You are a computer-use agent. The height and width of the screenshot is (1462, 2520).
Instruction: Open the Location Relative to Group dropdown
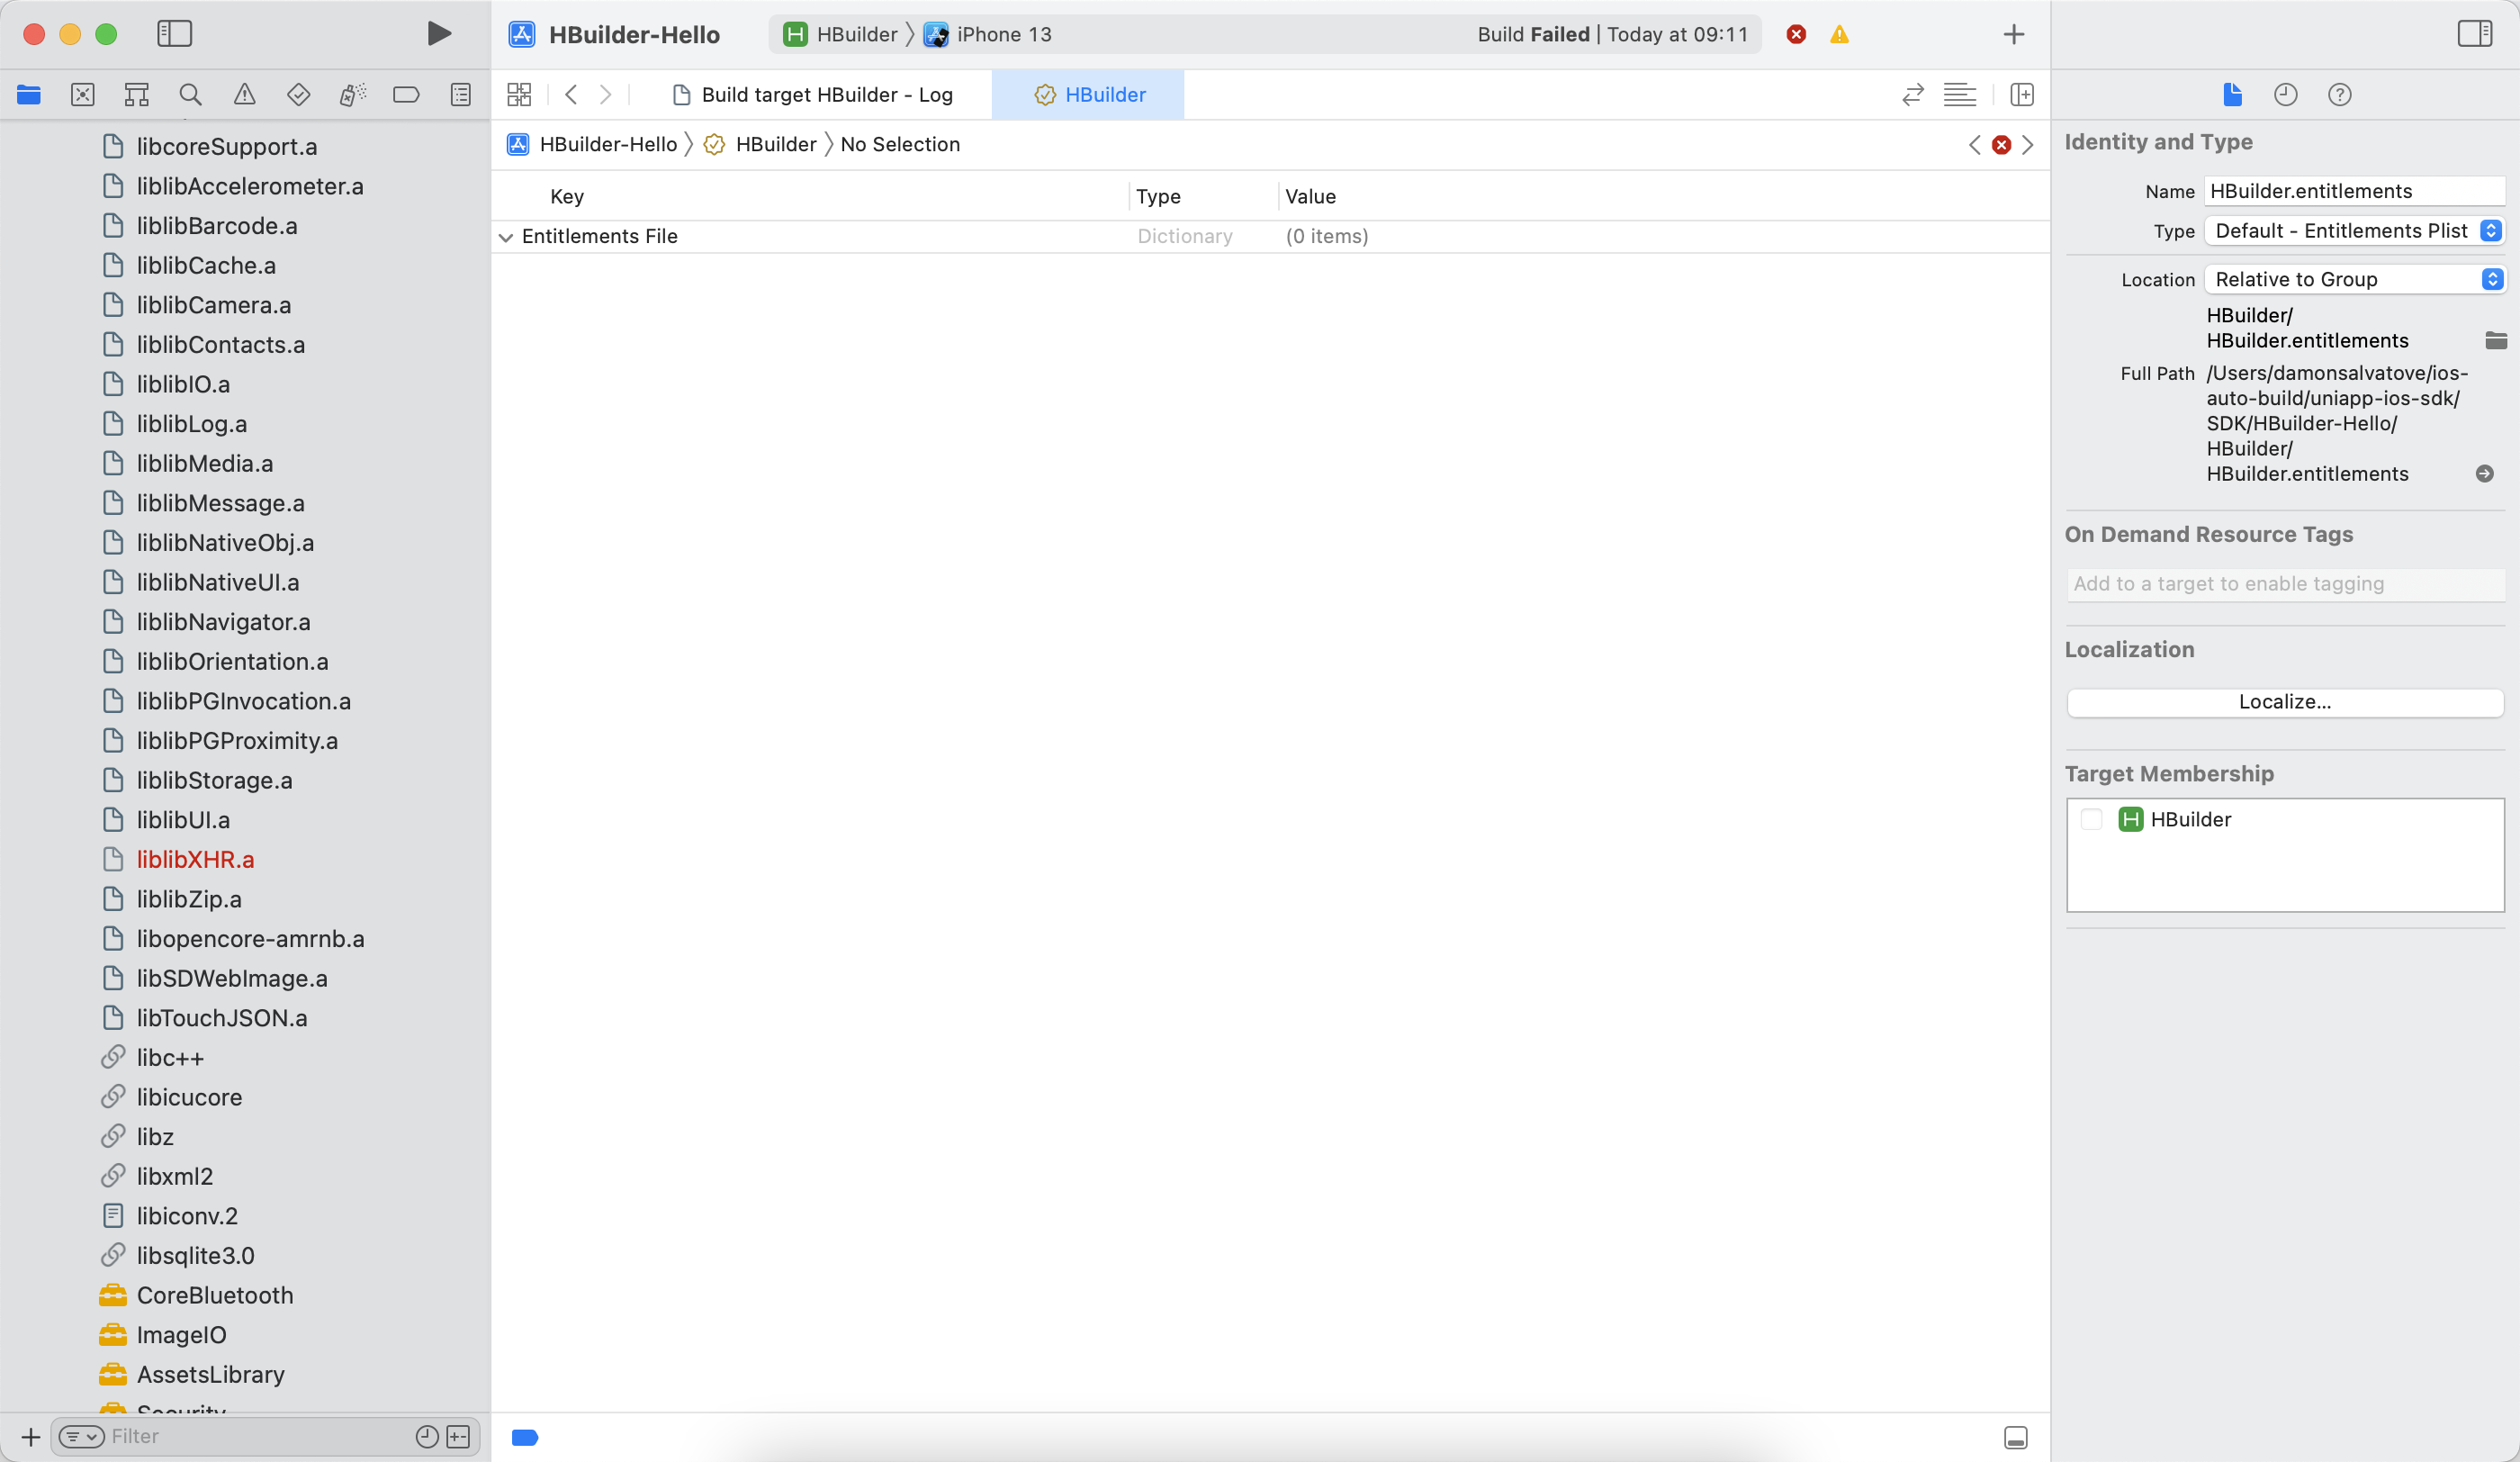click(x=2356, y=279)
